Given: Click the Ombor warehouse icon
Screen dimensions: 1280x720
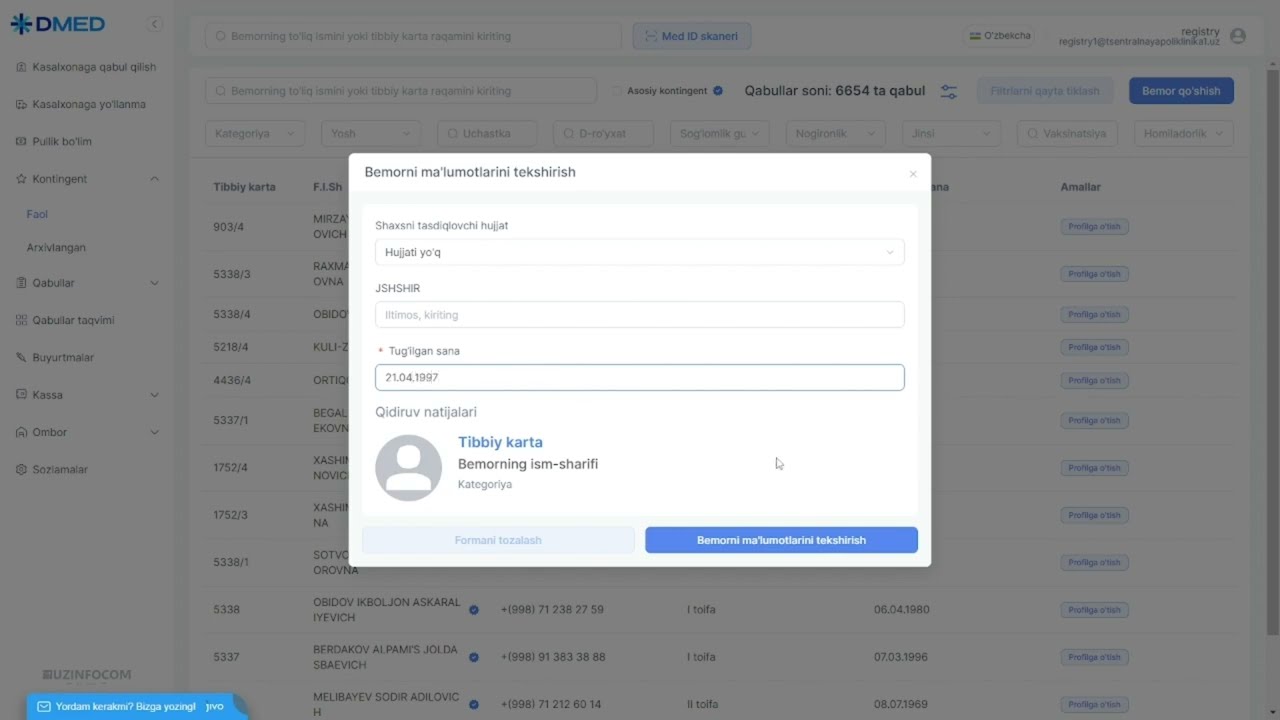Looking at the screenshot, I should pos(22,432).
